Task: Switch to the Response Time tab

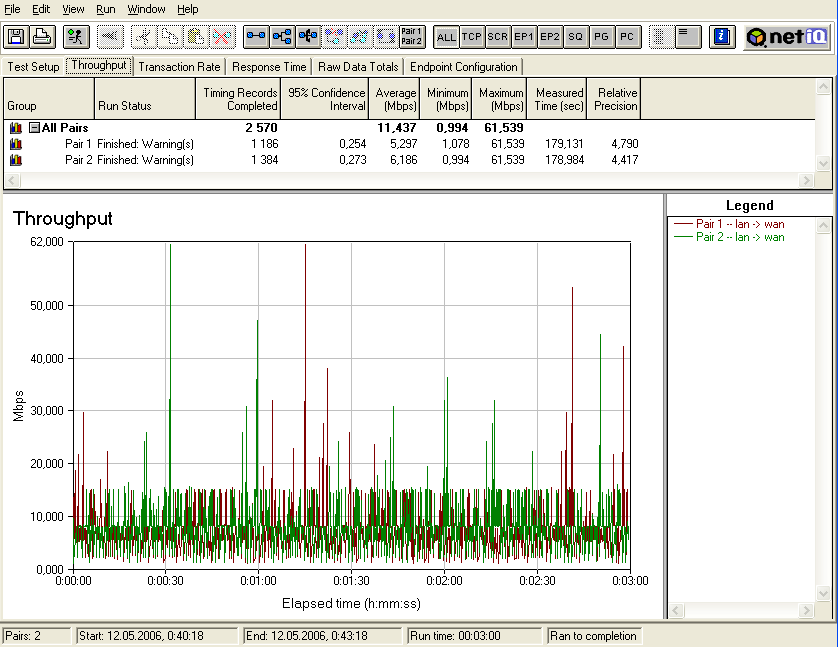Action: pyautogui.click(x=269, y=67)
